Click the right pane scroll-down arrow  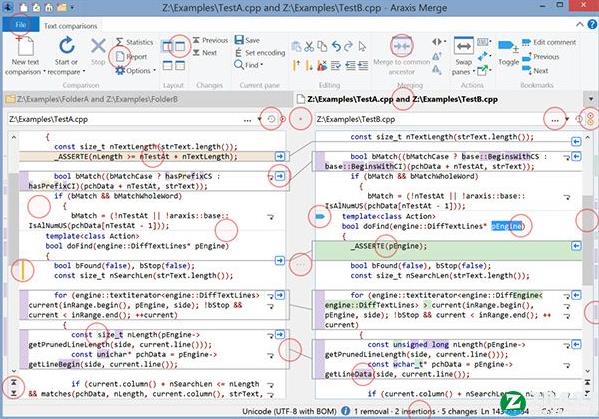tap(588, 370)
